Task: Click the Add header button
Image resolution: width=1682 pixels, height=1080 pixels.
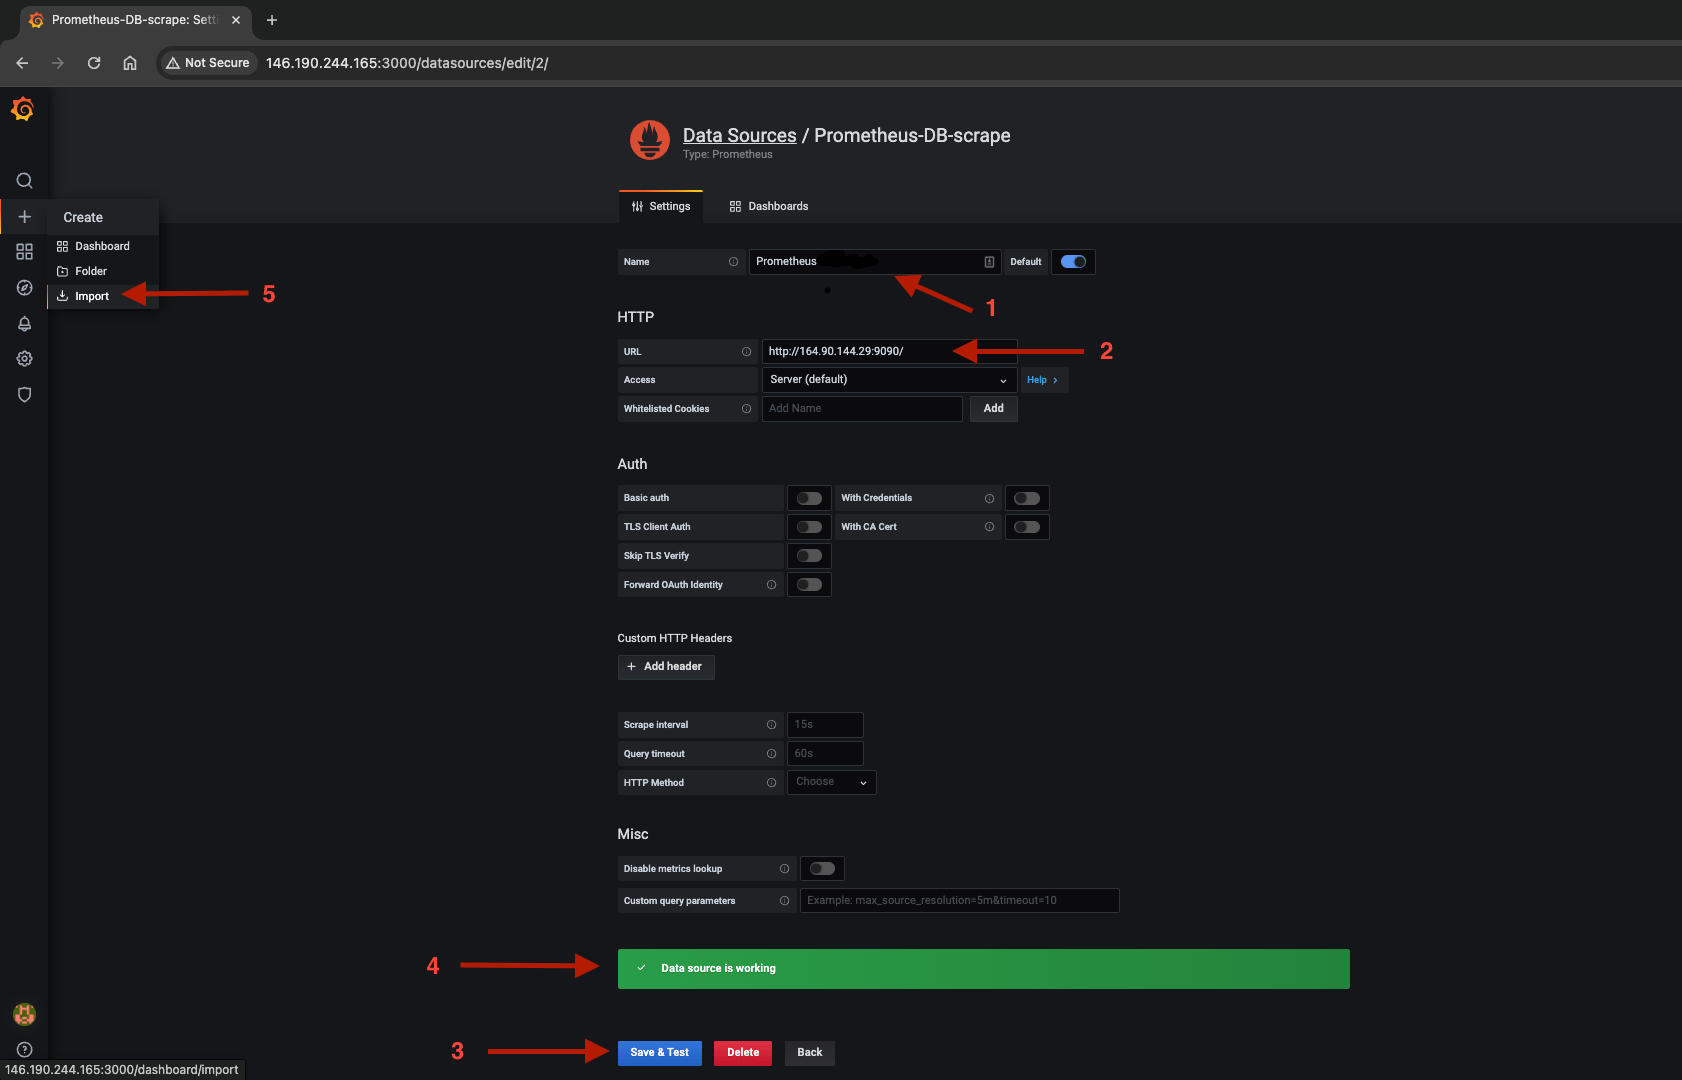Action: coord(666,667)
